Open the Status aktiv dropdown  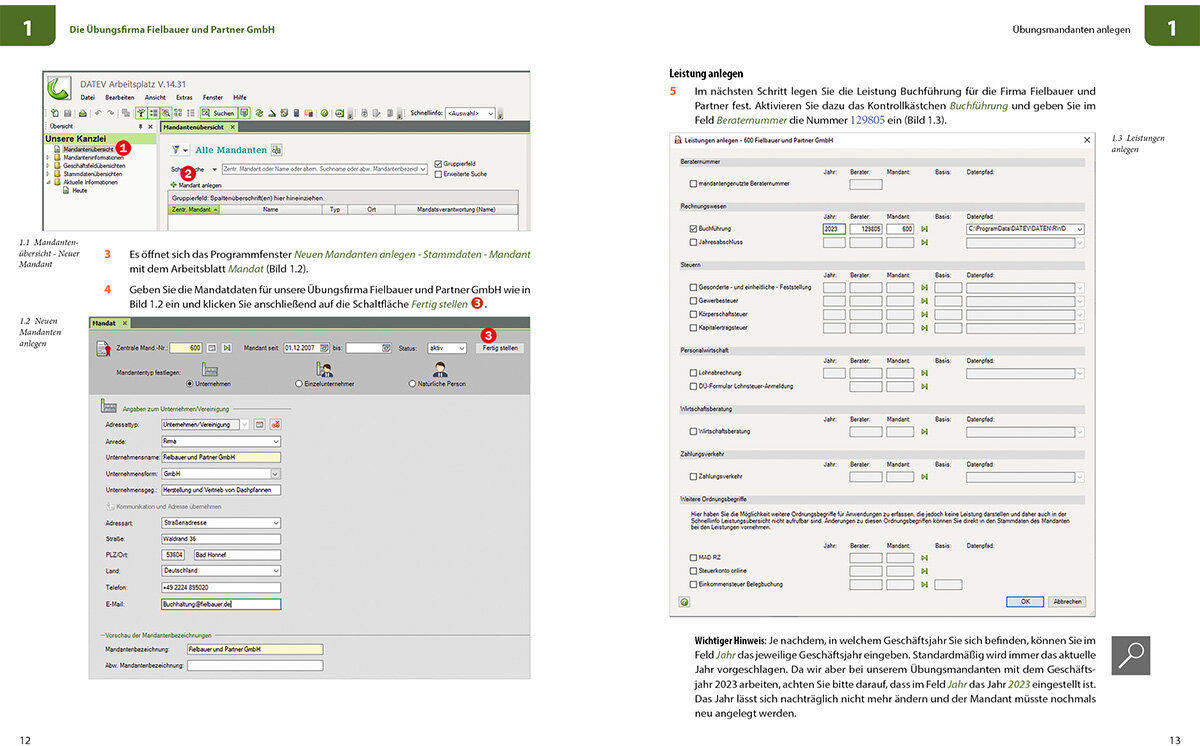[446, 348]
